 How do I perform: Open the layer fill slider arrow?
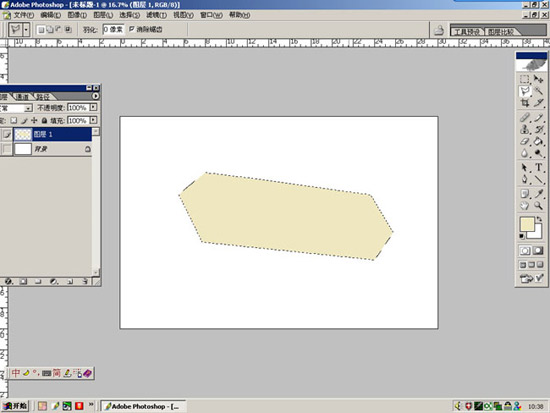93,120
